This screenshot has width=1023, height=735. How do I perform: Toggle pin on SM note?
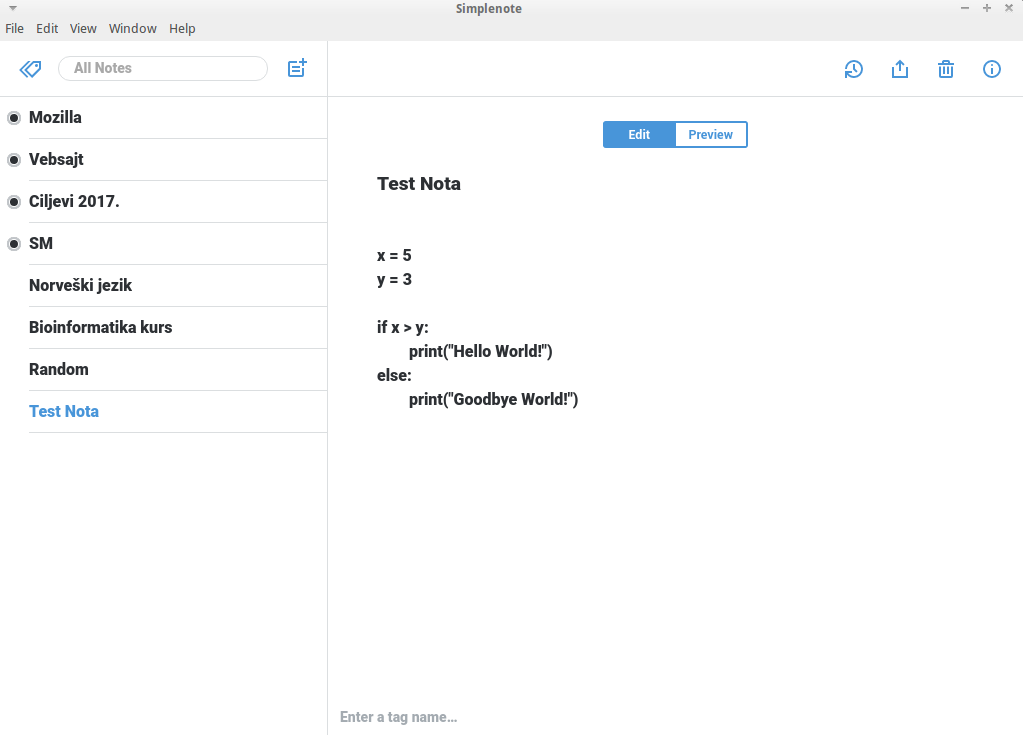pyautogui.click(x=14, y=244)
